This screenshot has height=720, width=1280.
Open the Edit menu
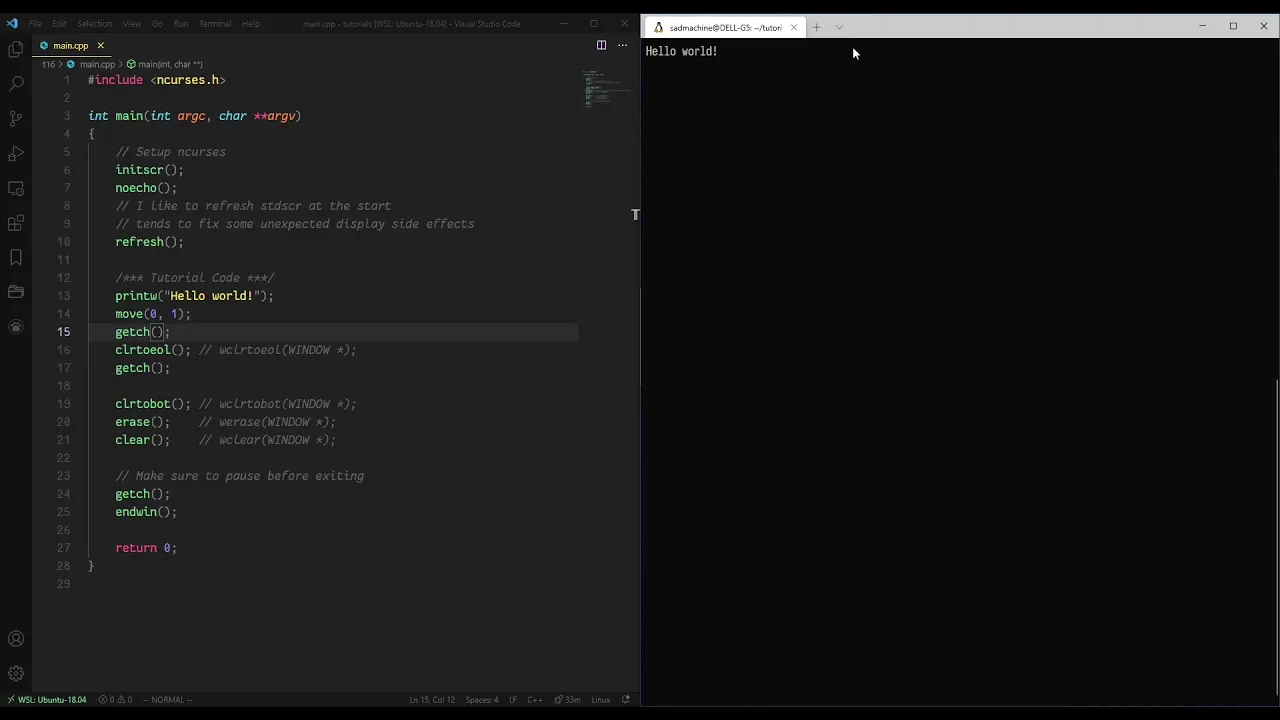click(x=59, y=24)
